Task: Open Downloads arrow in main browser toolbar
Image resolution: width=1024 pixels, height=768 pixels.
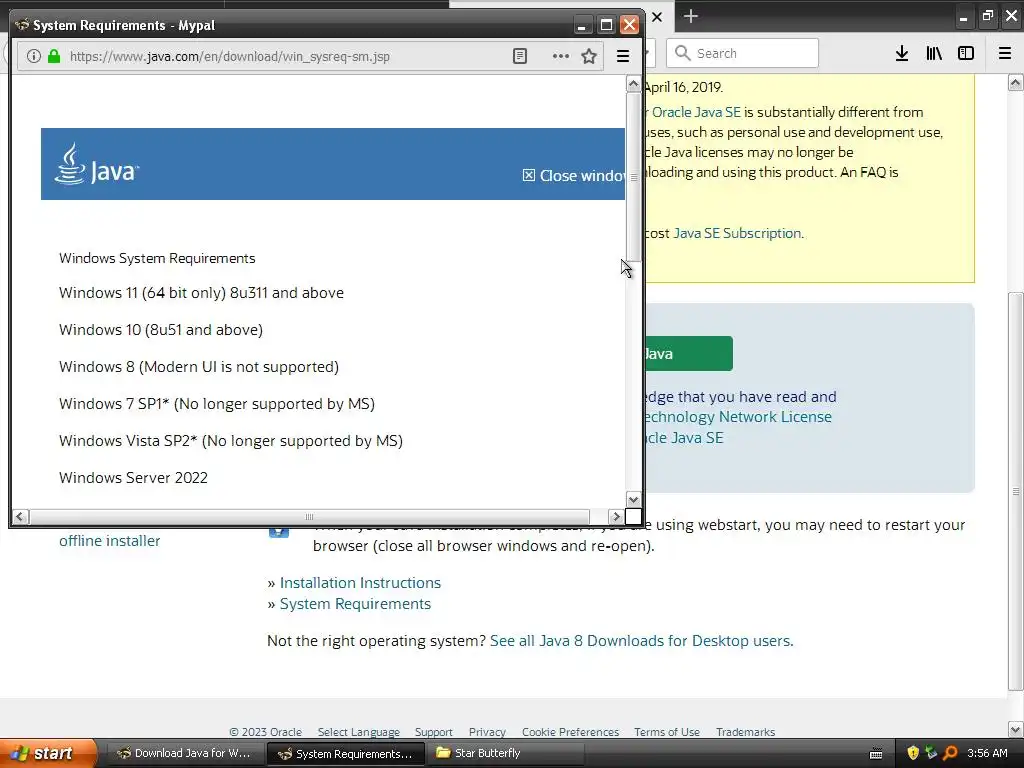Action: coord(902,54)
